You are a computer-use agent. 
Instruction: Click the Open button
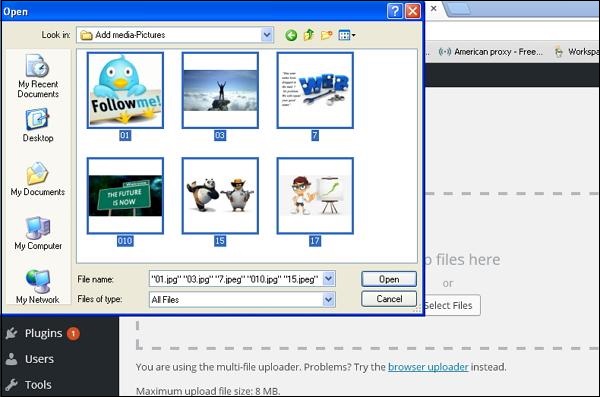[389, 279]
